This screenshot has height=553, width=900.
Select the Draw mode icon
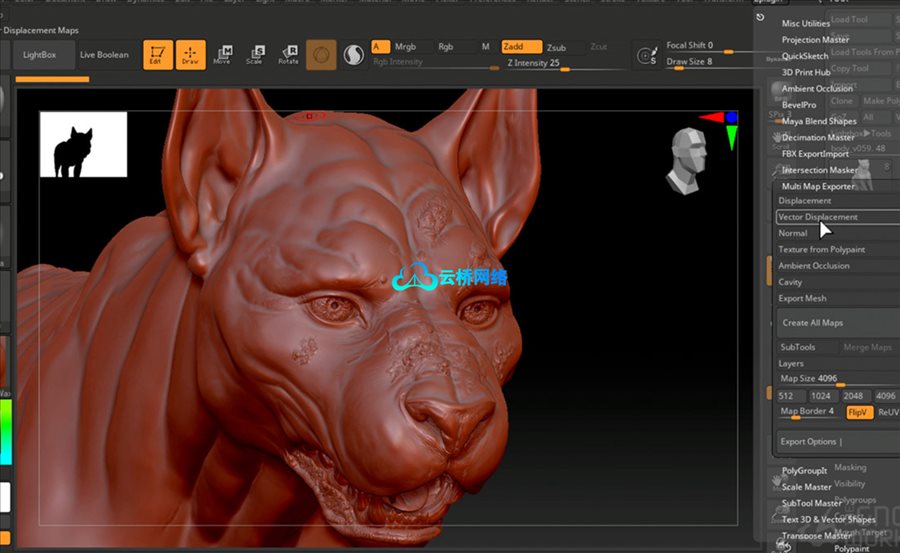tap(190, 55)
